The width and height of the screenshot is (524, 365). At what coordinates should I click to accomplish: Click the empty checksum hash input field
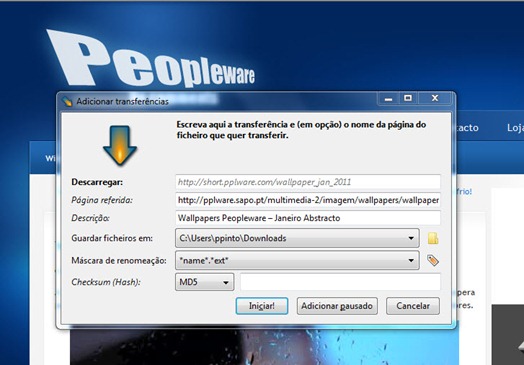(x=340, y=282)
